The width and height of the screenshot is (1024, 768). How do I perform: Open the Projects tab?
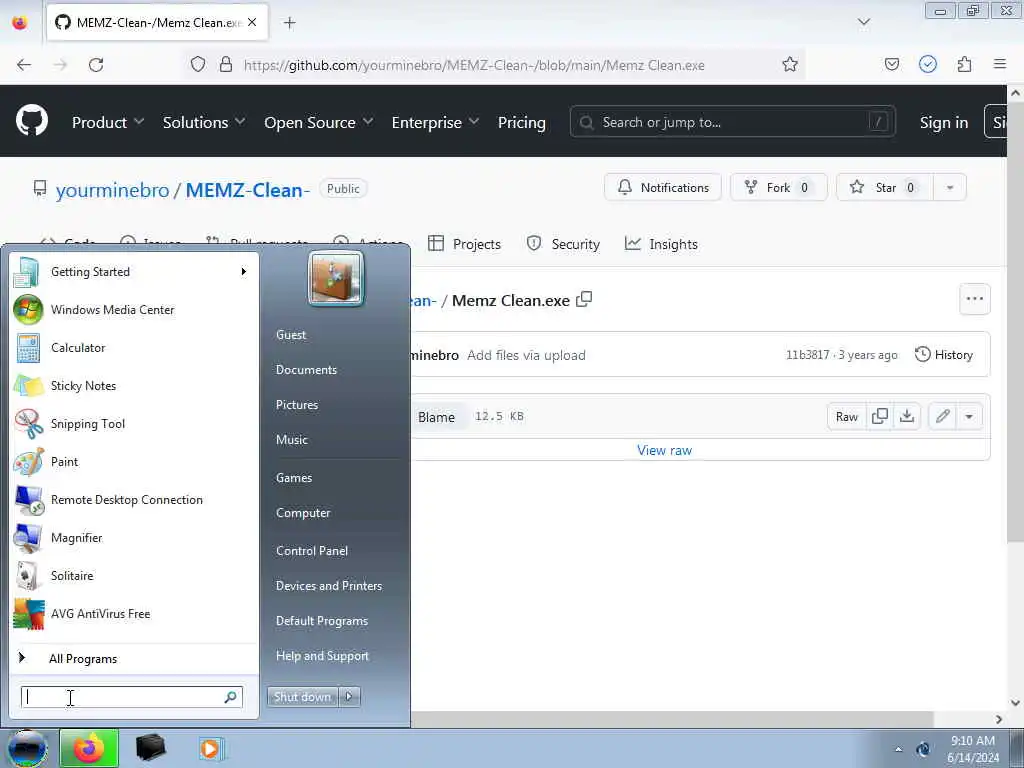pos(464,244)
